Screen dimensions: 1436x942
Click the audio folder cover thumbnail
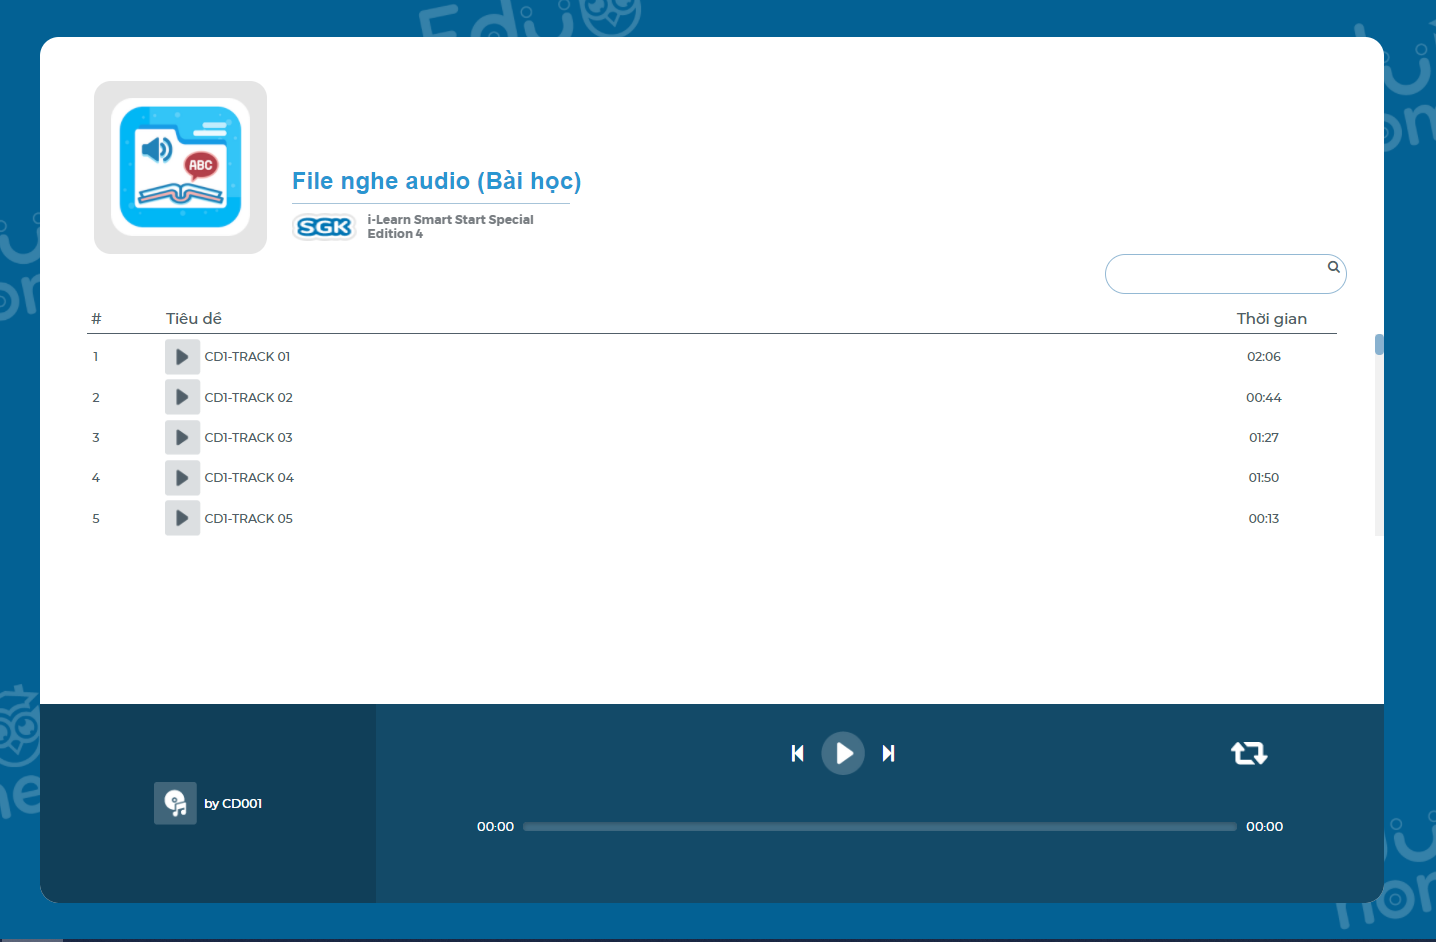(x=180, y=167)
